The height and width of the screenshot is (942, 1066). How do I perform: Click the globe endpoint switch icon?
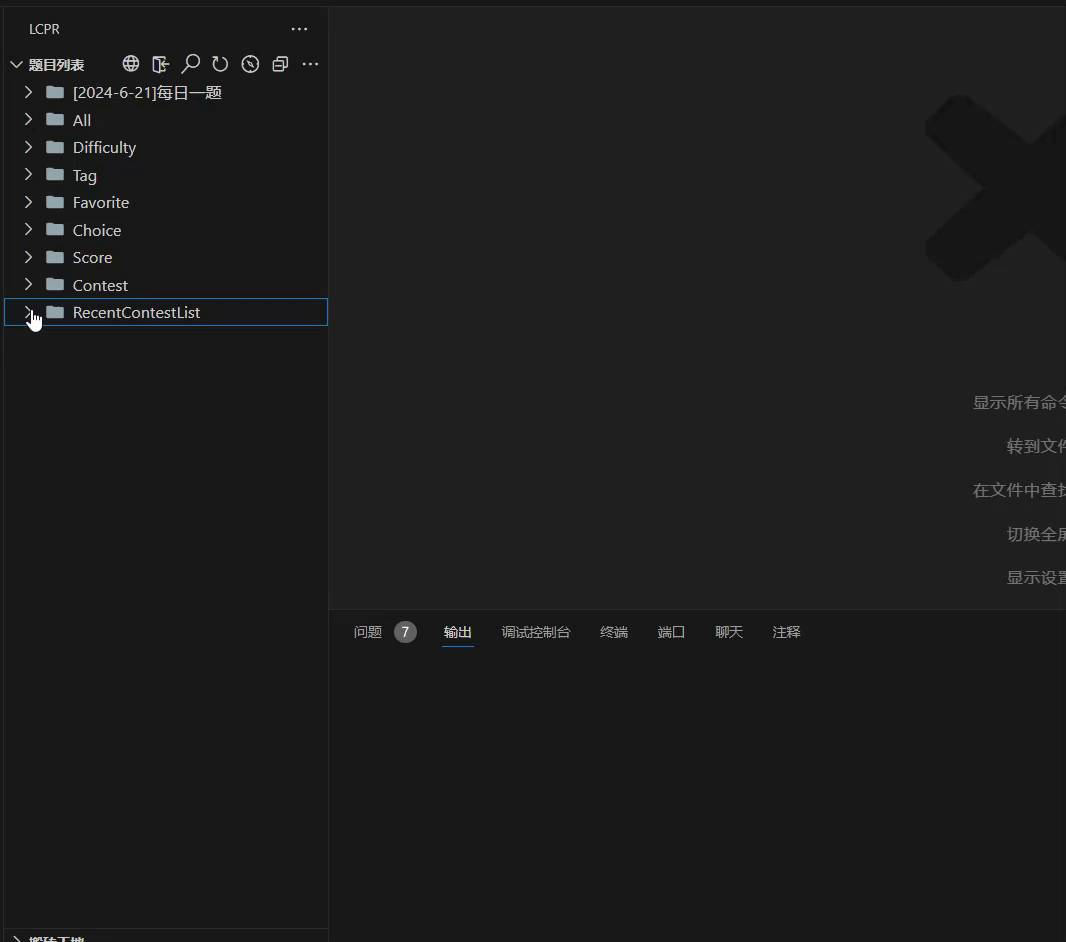(x=131, y=64)
